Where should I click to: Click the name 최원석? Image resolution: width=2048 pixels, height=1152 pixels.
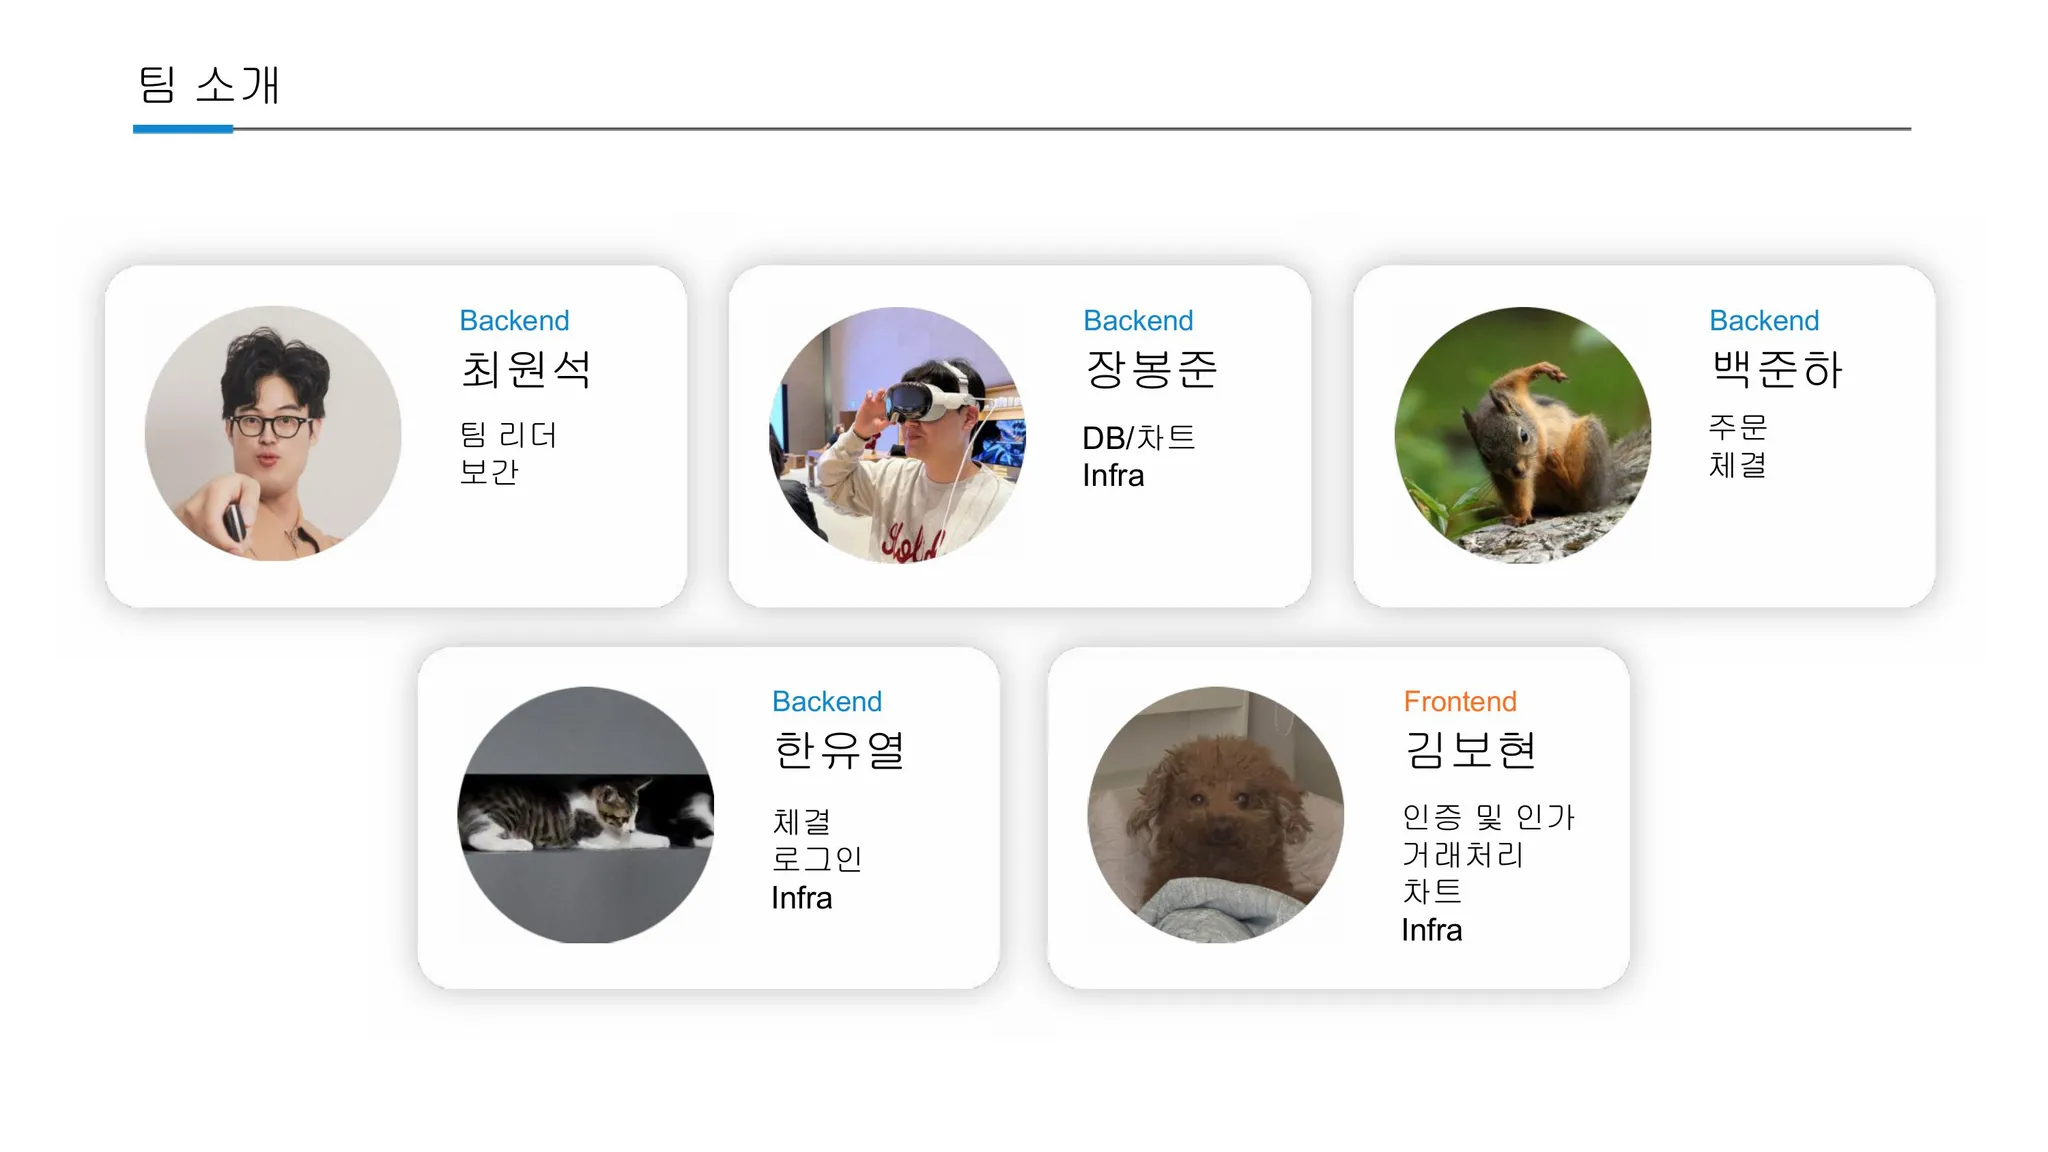526,369
